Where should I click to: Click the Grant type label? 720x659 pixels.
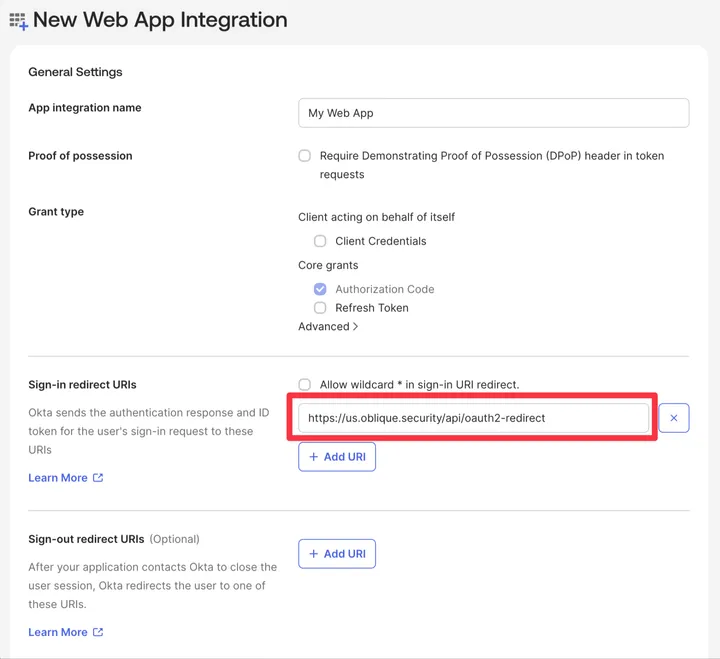coord(56,212)
